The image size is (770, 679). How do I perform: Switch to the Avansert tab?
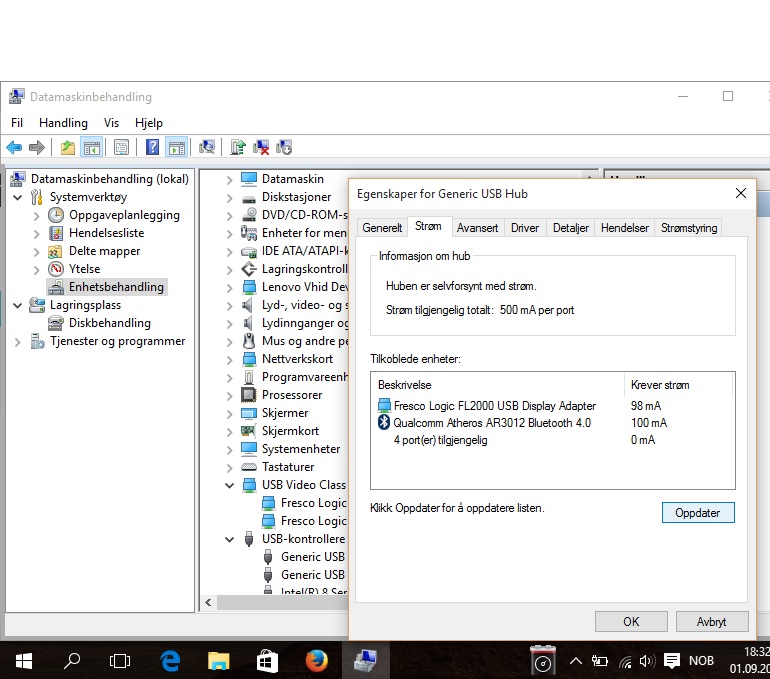tap(477, 228)
